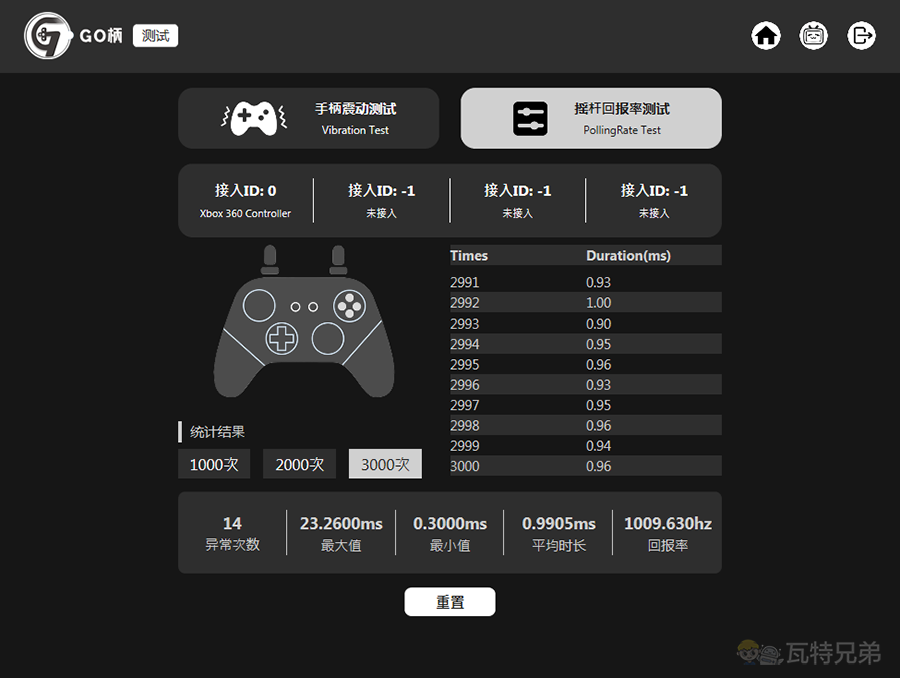The width and height of the screenshot is (900, 678).
Task: Select the Xbox 360 Controller slot ID 0
Action: pos(245,200)
